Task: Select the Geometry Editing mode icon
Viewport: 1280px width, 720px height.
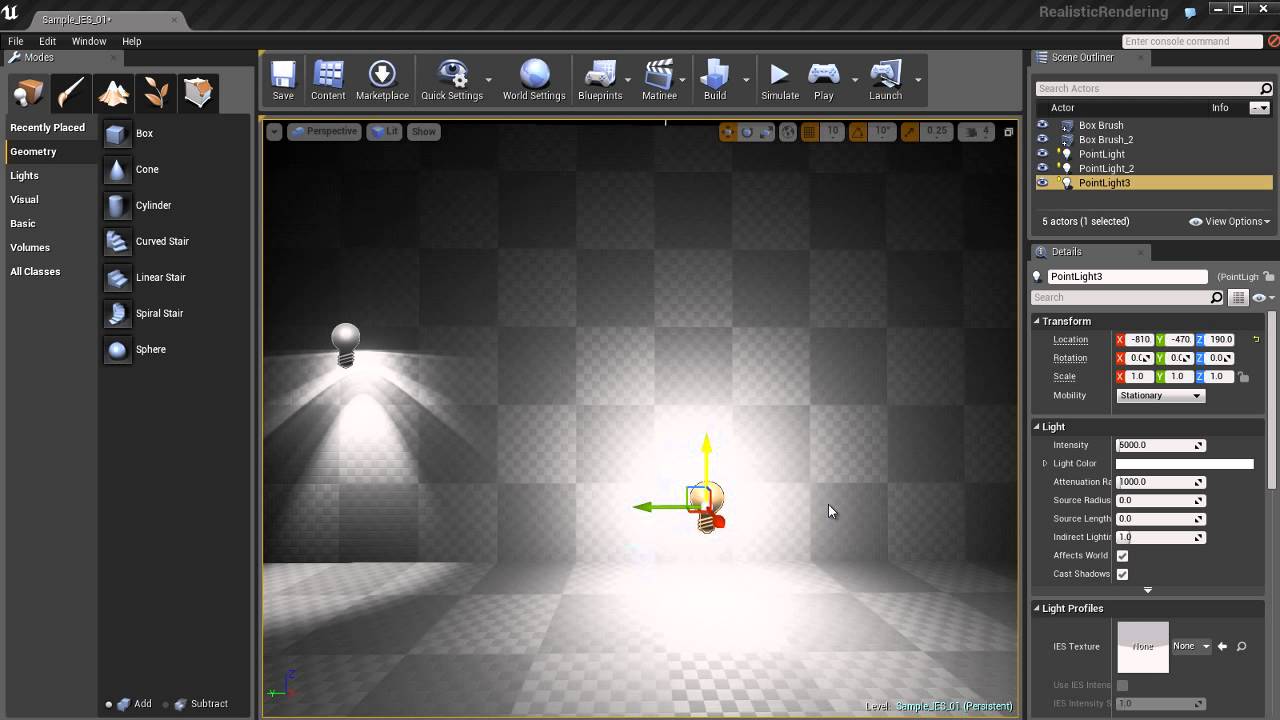Action: [x=198, y=93]
